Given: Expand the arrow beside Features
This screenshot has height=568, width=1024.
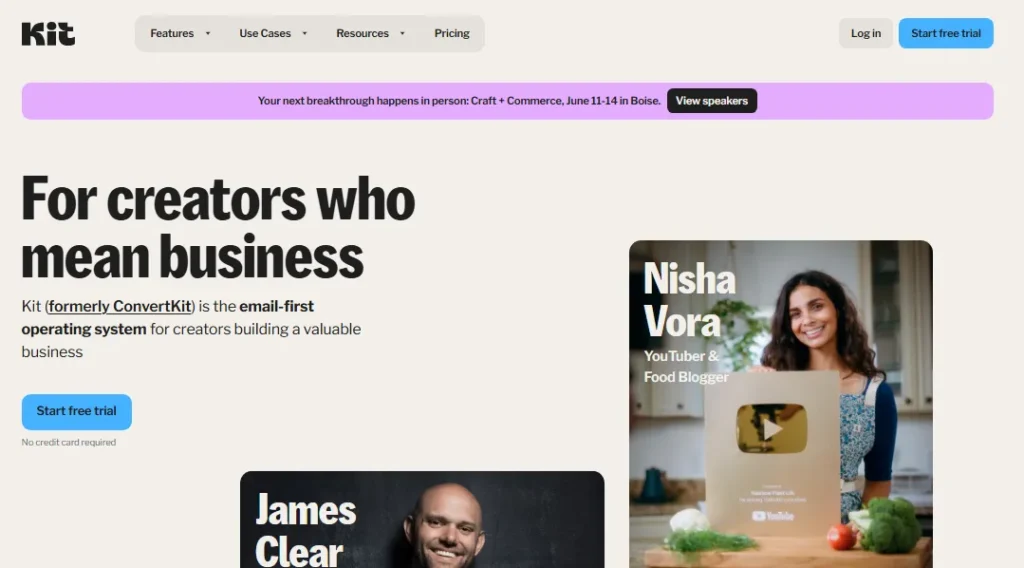Looking at the screenshot, I should point(208,33).
